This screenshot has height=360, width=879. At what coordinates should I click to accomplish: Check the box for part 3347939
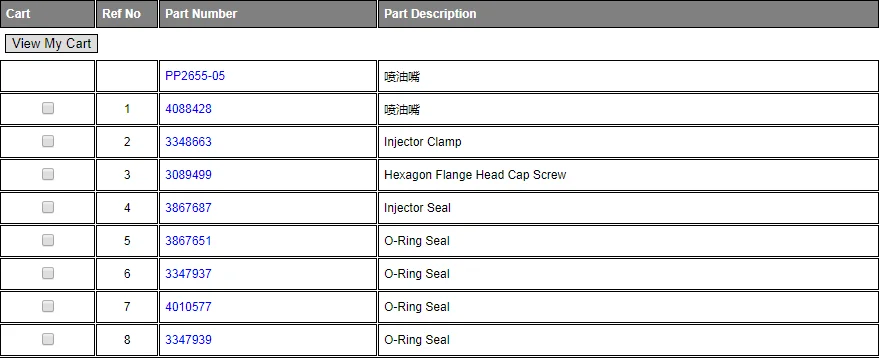[48, 339]
